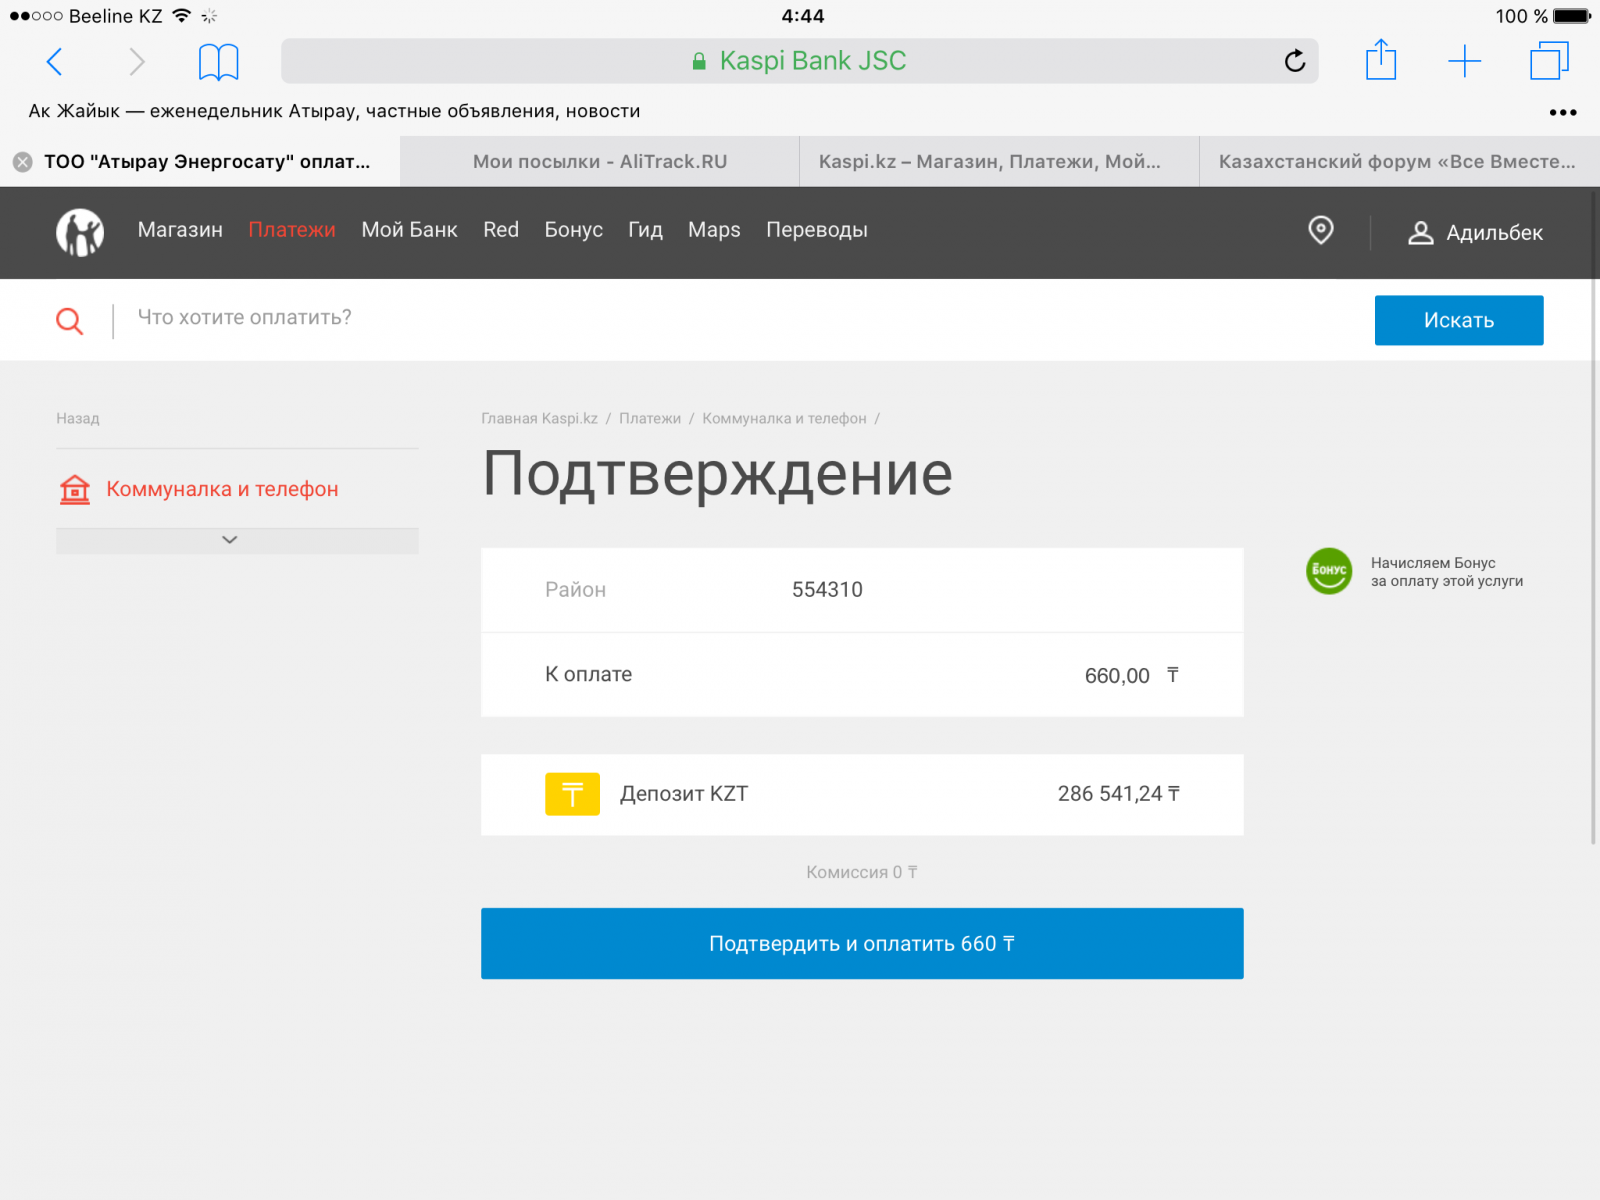Click Подтвердить и оплатить 660 ₸
1600x1200 pixels.
[x=862, y=944]
